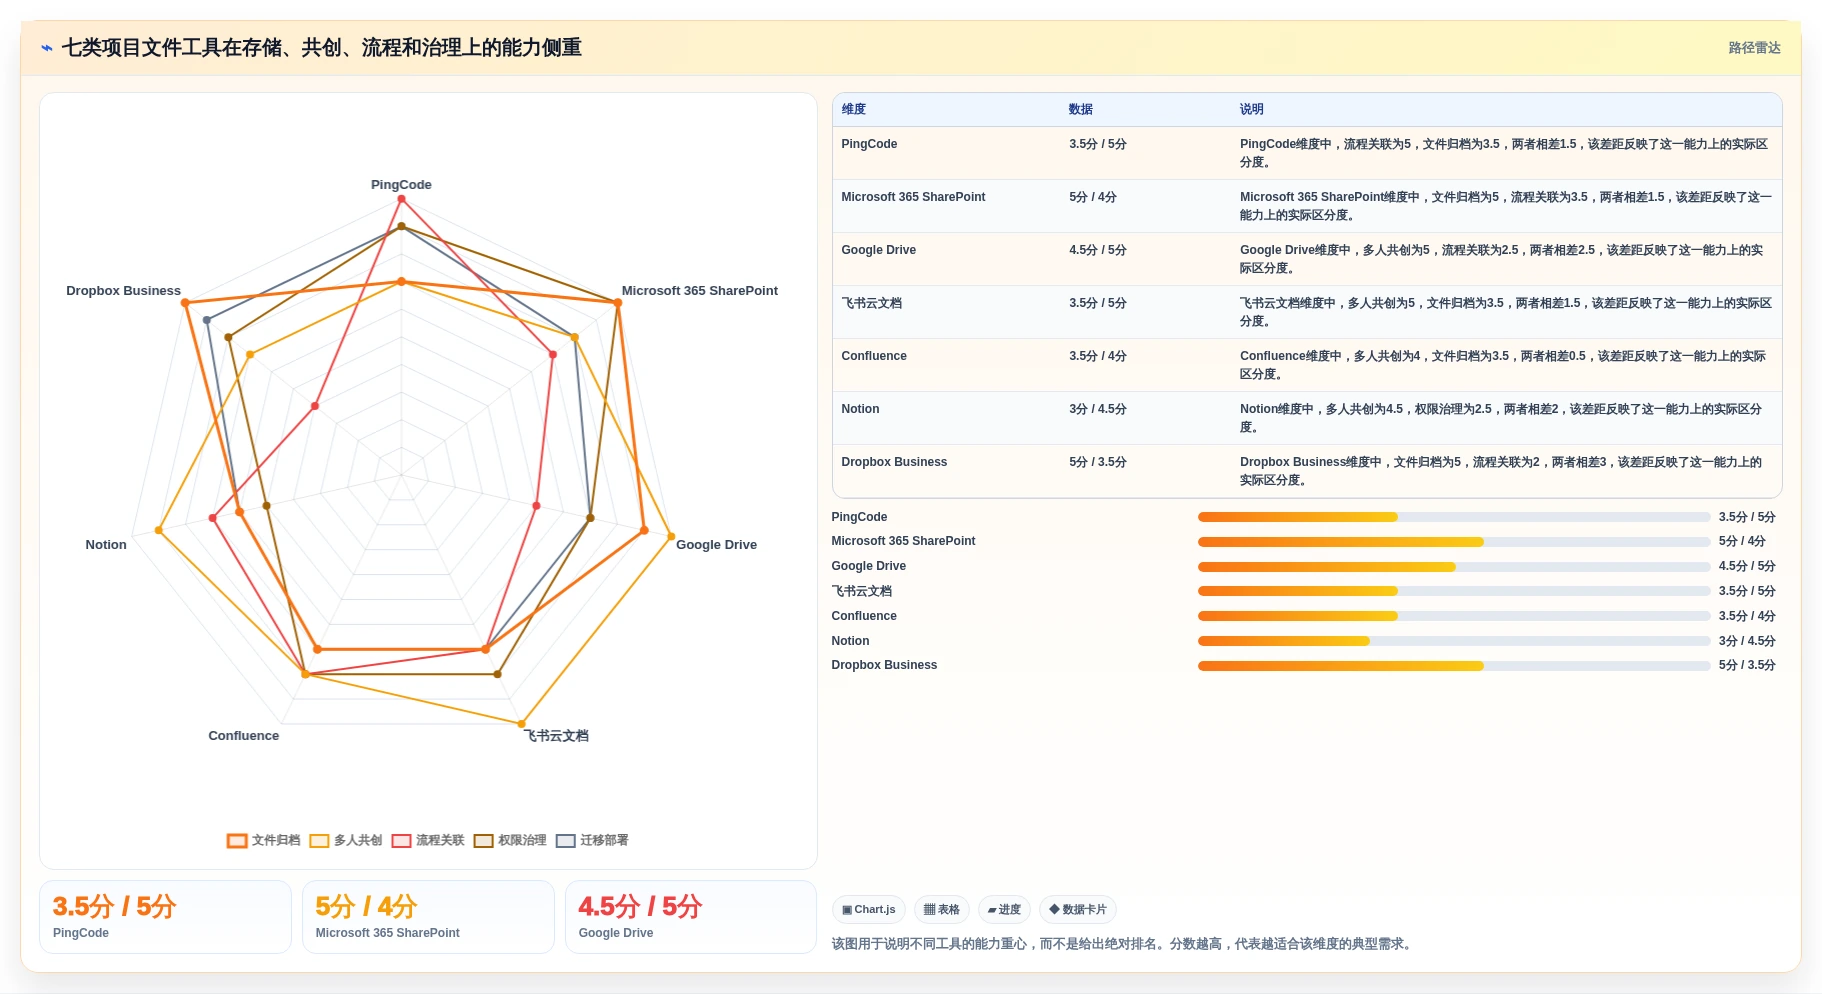1822x994 pixels.
Task: Click the chart title heading text
Action: tap(322, 48)
